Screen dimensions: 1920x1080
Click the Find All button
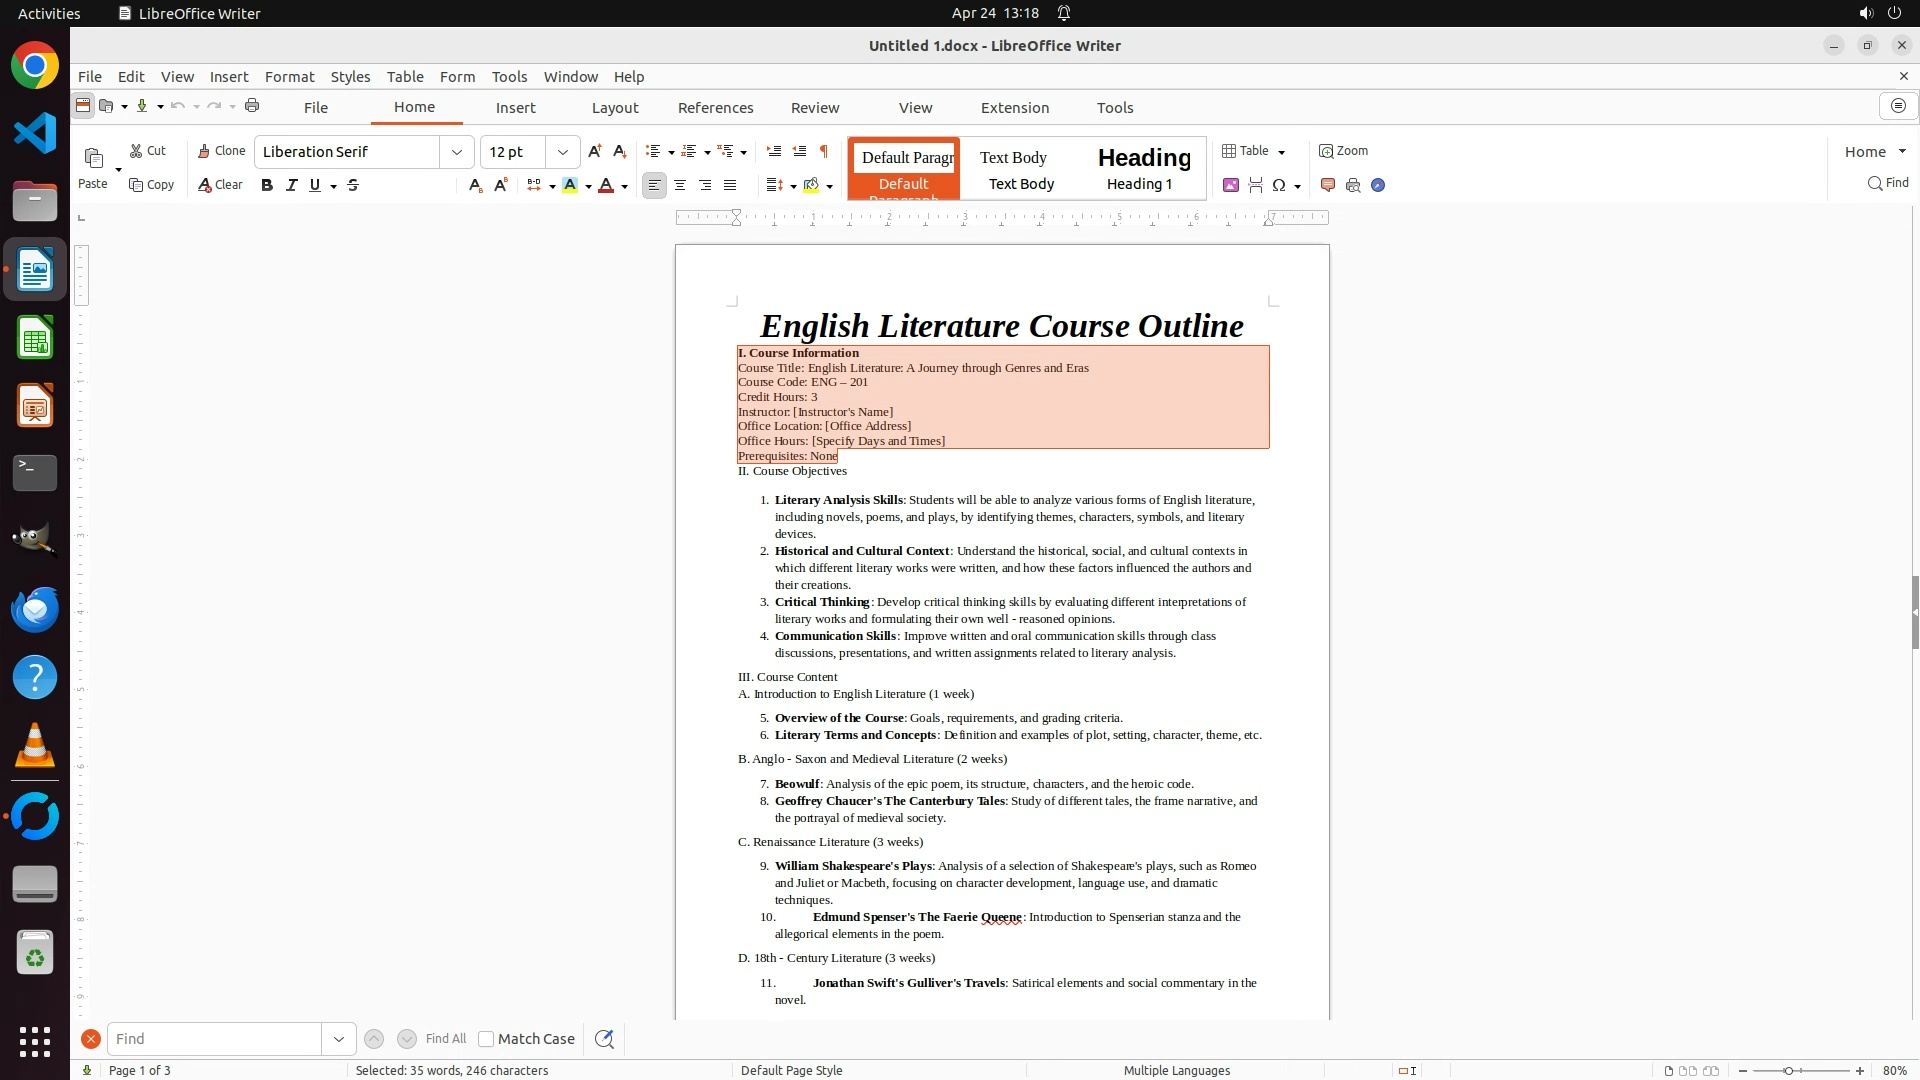pos(445,1039)
